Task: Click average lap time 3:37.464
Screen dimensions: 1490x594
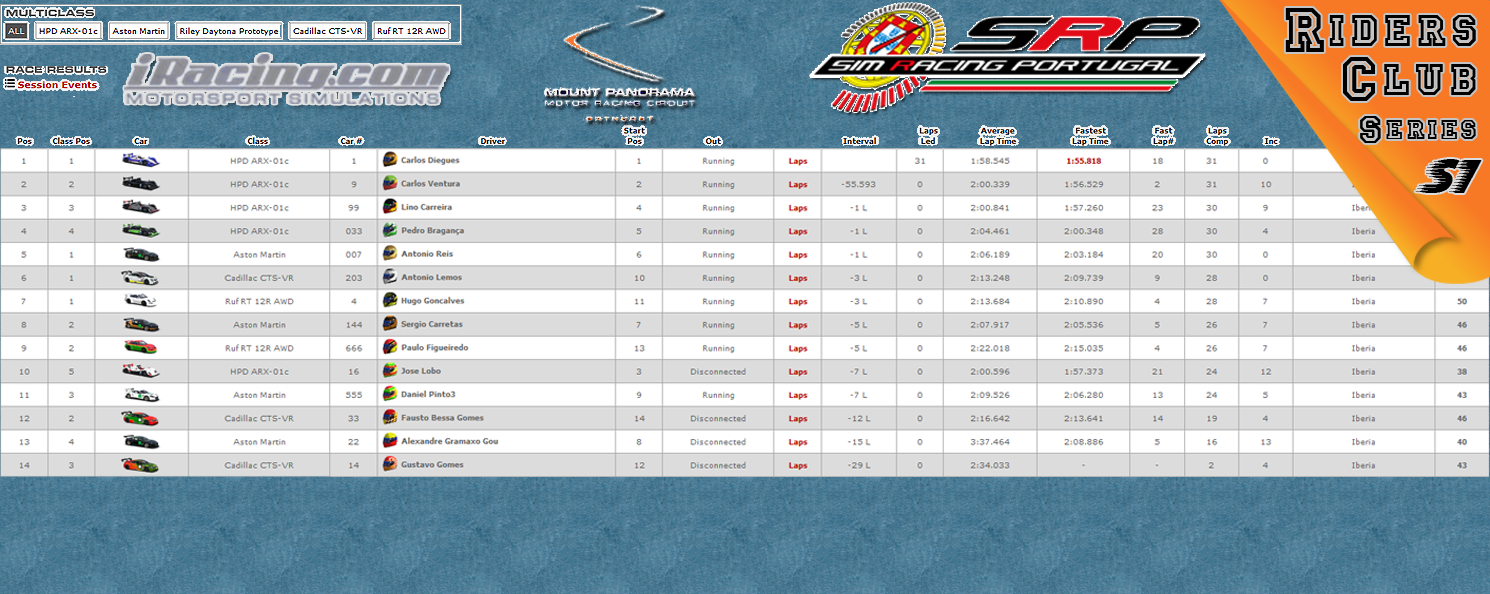Action: tap(990, 442)
